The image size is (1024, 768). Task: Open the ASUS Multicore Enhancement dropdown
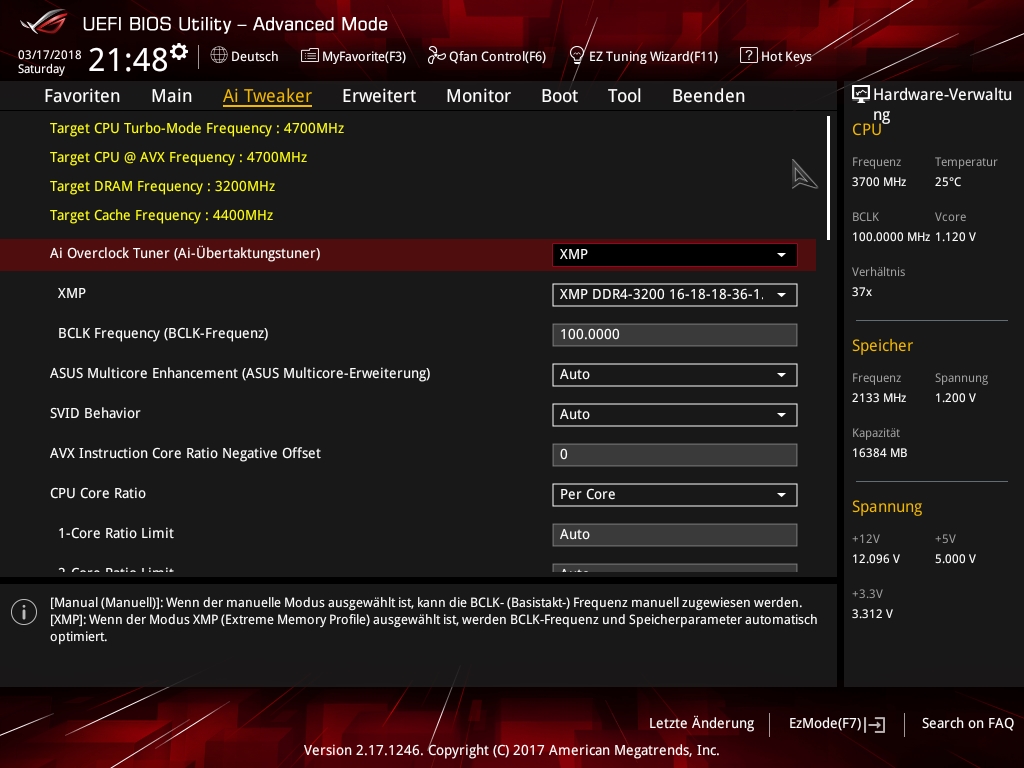(675, 375)
